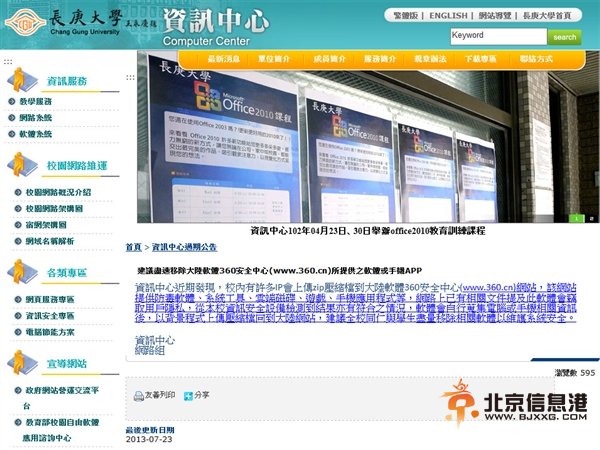This screenshot has width=600, height=450.
Task: Click the bullet icon beside 教學服務
Action: 11,101
